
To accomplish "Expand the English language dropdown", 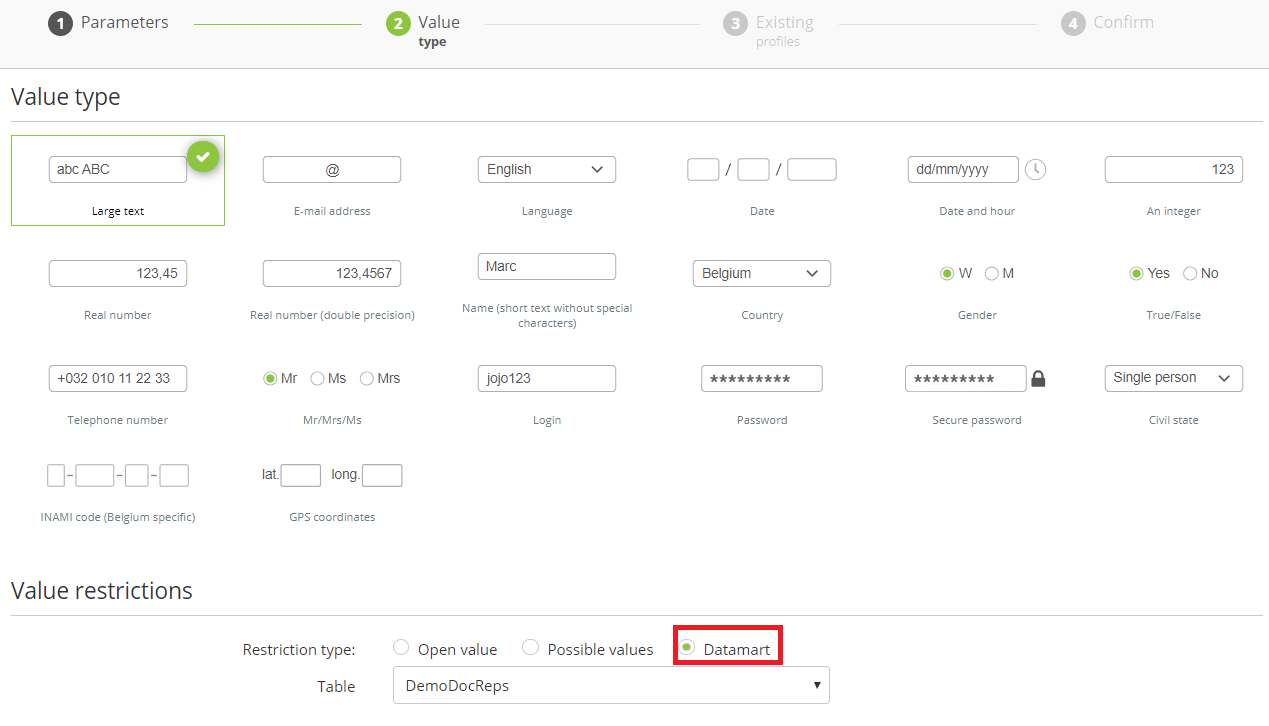I will 546,170.
